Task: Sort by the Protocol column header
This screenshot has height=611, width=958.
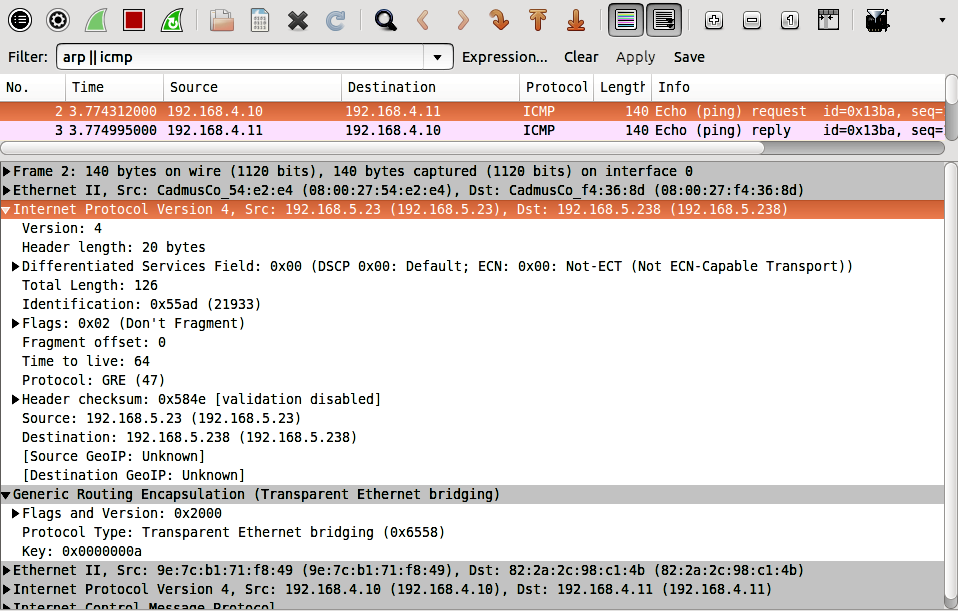Action: tap(557, 87)
